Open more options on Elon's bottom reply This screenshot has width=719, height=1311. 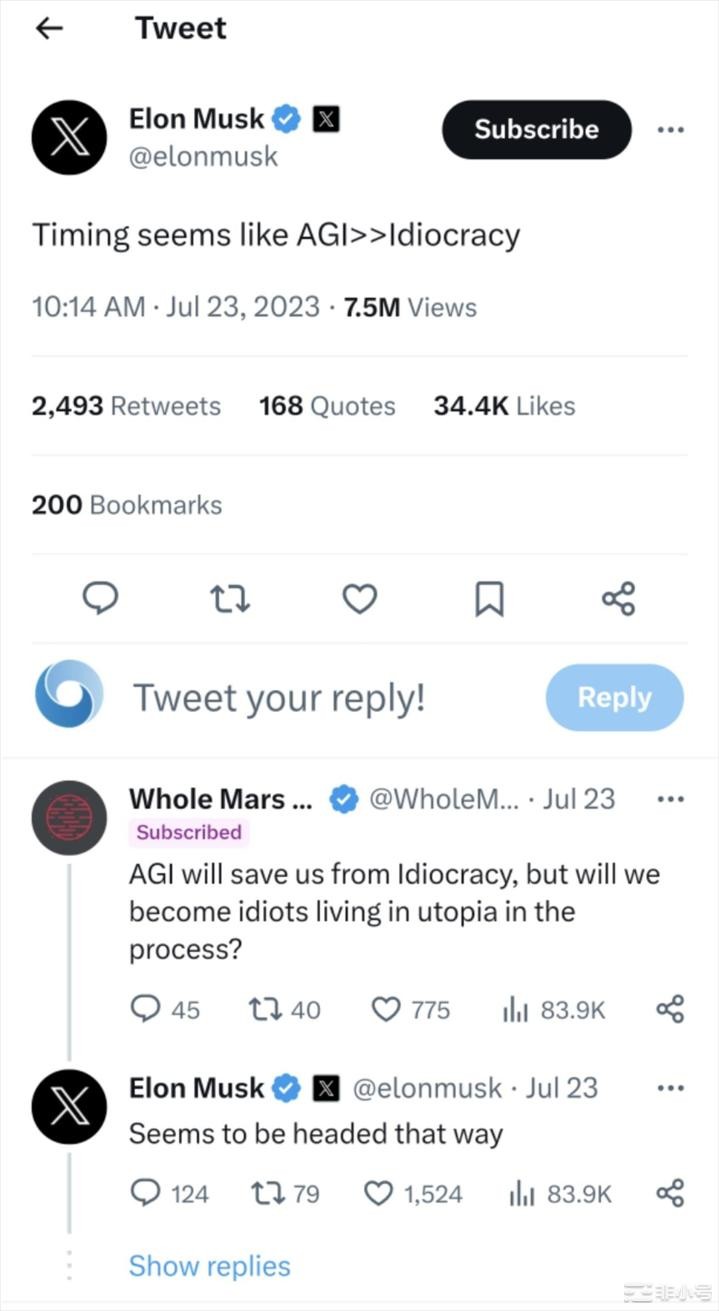670,1088
